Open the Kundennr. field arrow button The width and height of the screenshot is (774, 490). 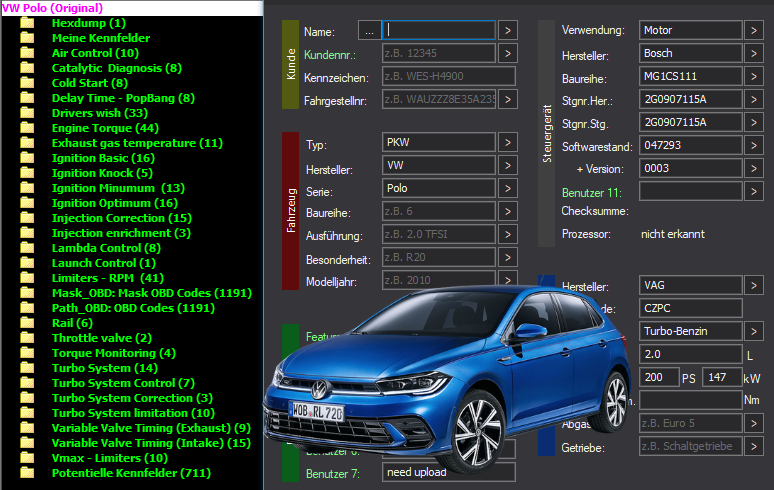pos(507,53)
